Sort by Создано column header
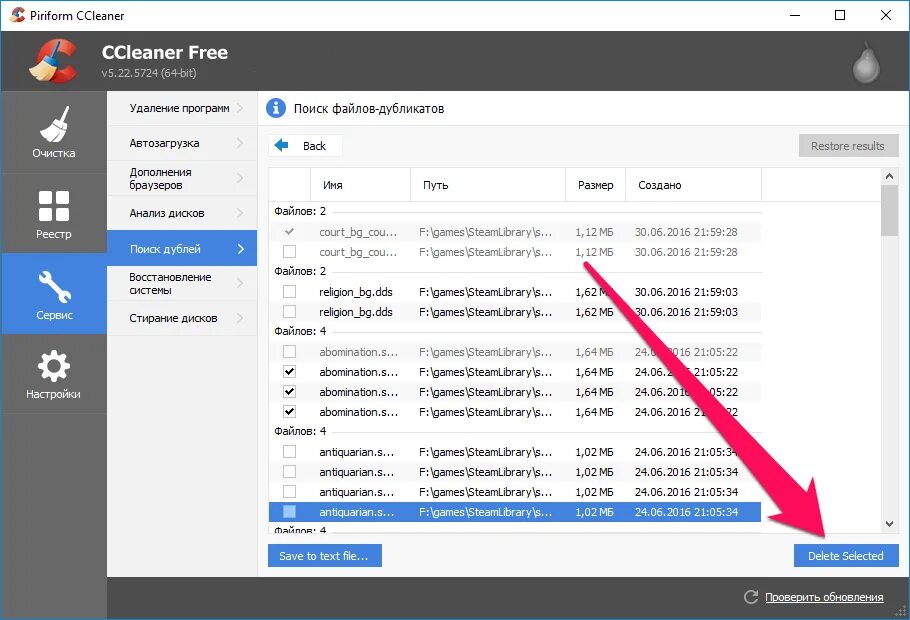 [x=693, y=185]
